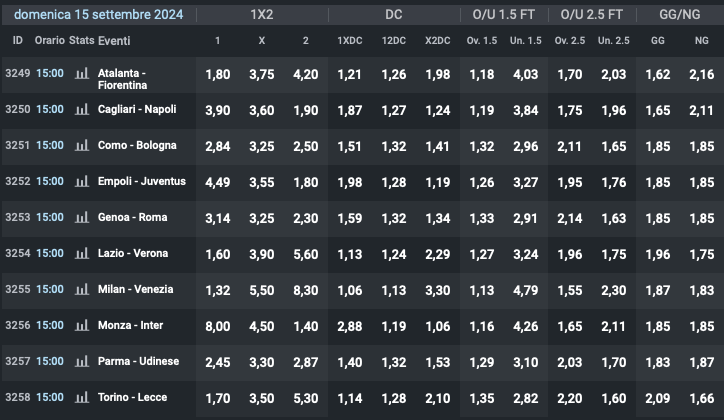View stats icon for Empoli - Juventus
The width and height of the screenshot is (724, 420).
82,182
